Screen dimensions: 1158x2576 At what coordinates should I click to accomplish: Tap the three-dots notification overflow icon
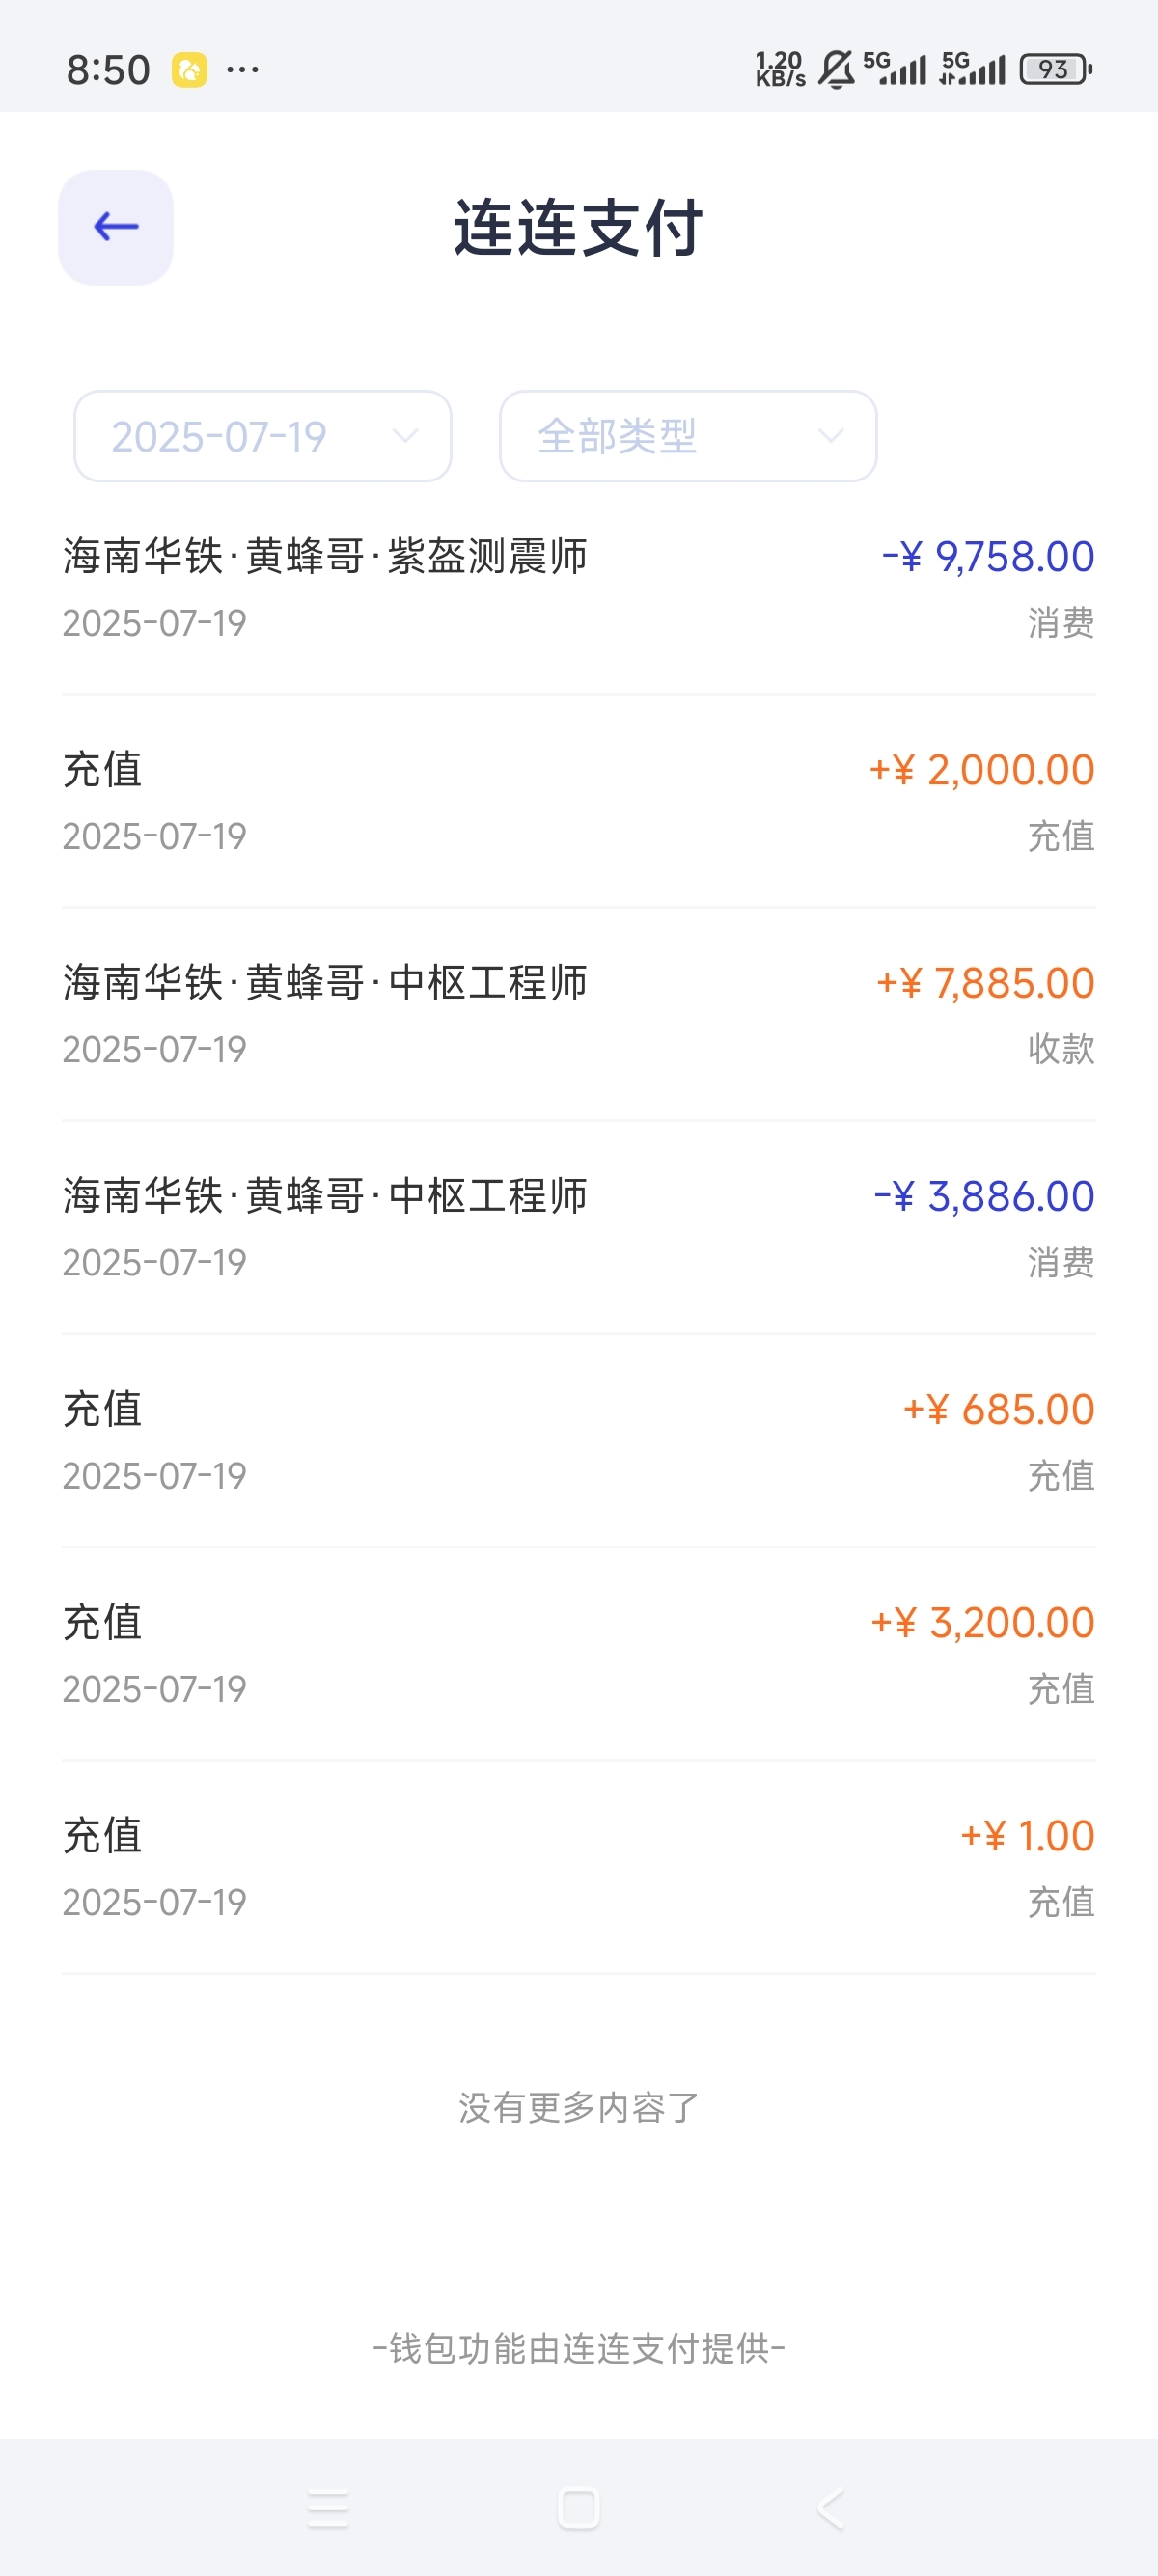point(242,70)
